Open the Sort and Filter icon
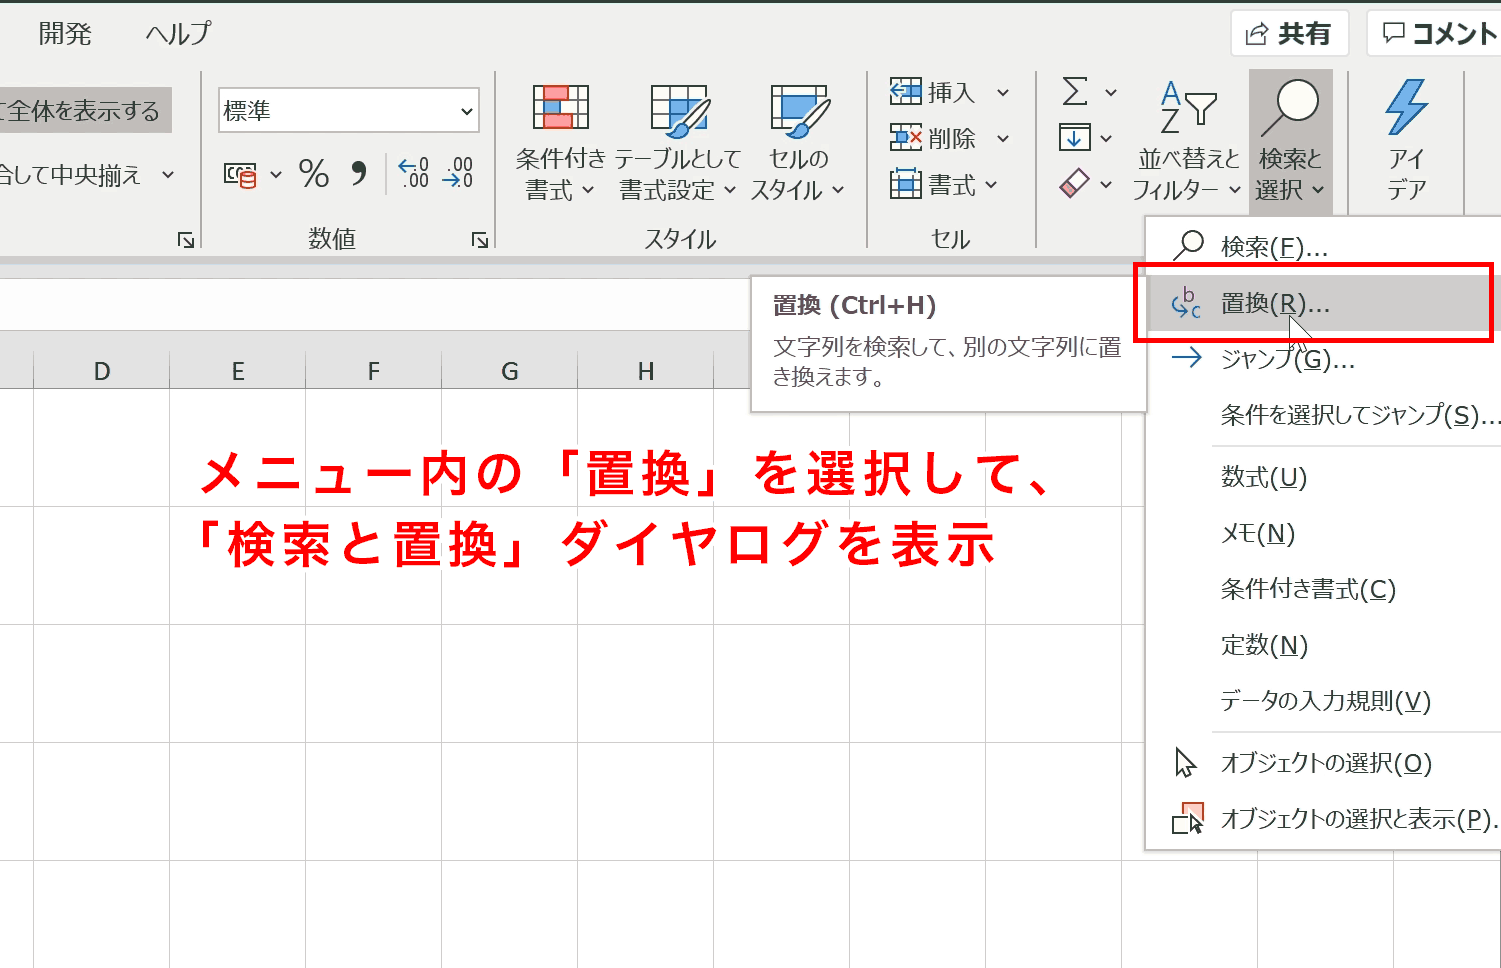Screen dimensions: 1501x968 tap(1188, 108)
